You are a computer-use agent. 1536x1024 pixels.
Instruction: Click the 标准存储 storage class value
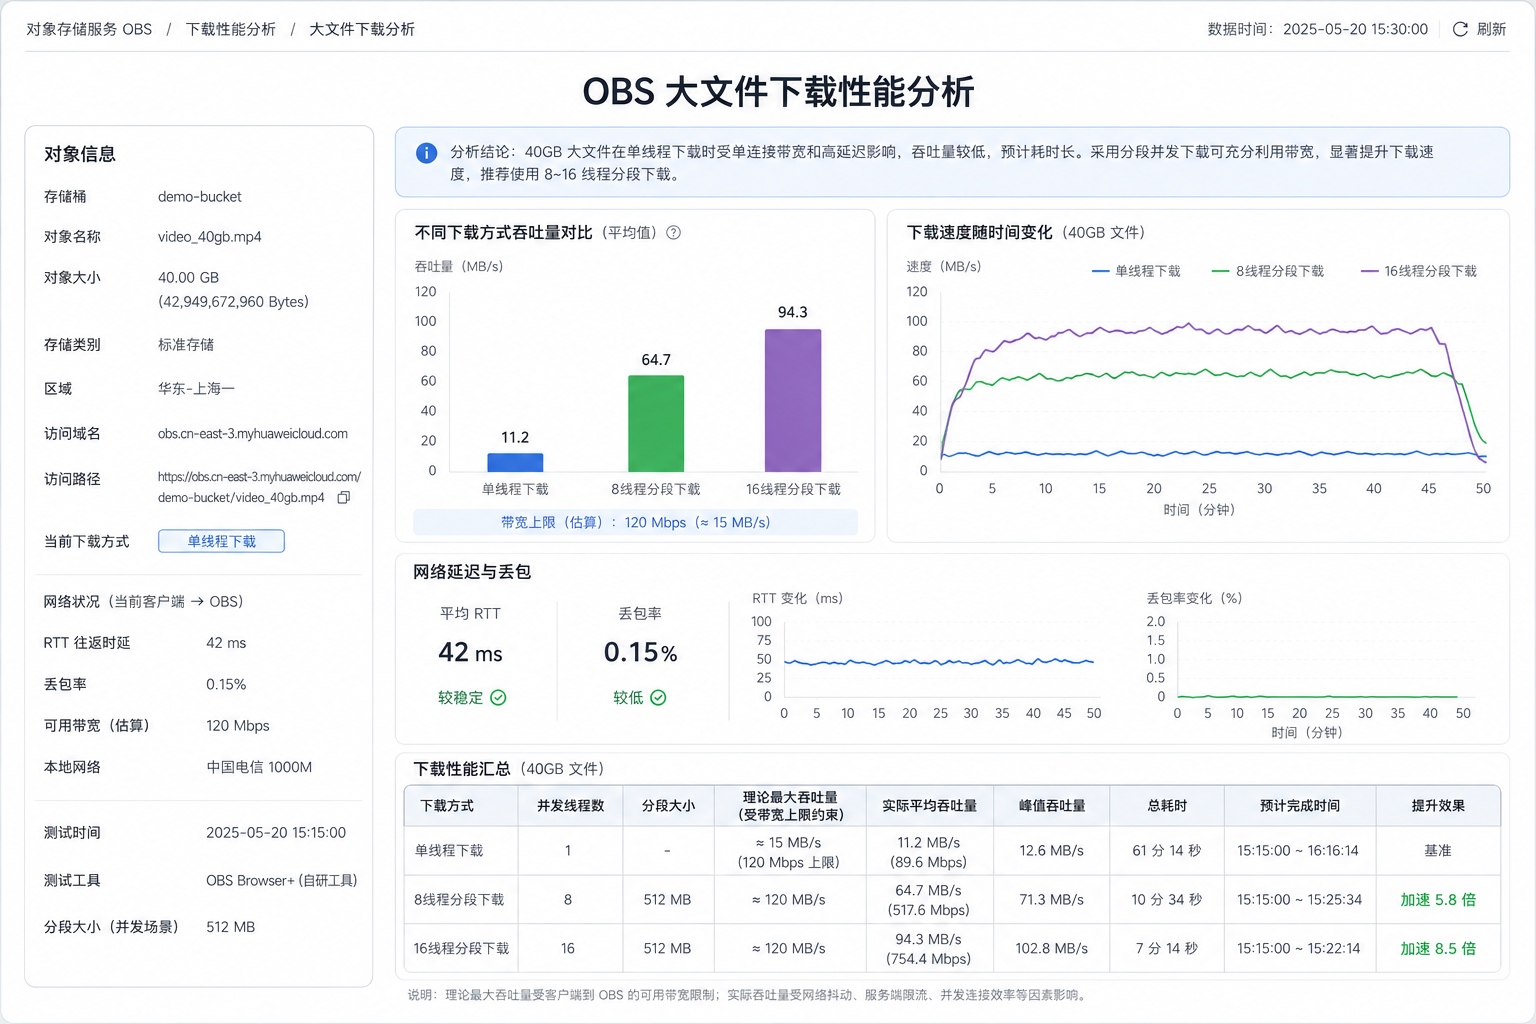click(186, 345)
